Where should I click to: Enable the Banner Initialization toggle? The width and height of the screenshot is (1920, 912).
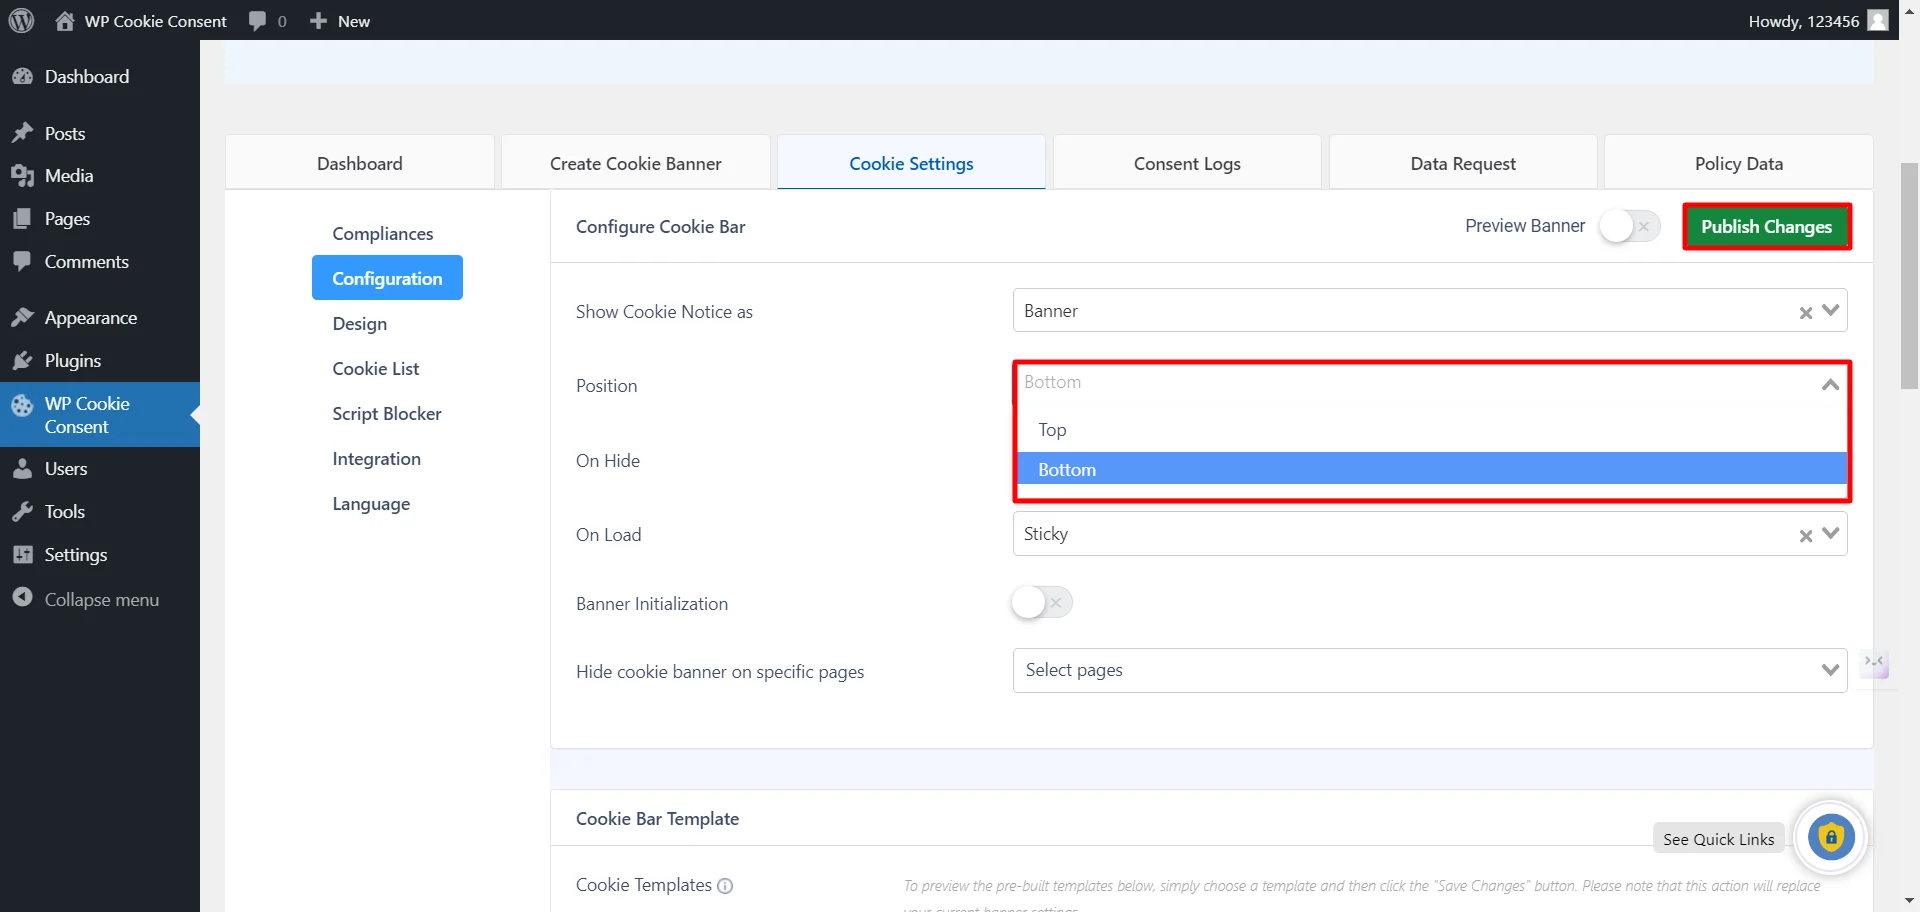pyautogui.click(x=1041, y=603)
